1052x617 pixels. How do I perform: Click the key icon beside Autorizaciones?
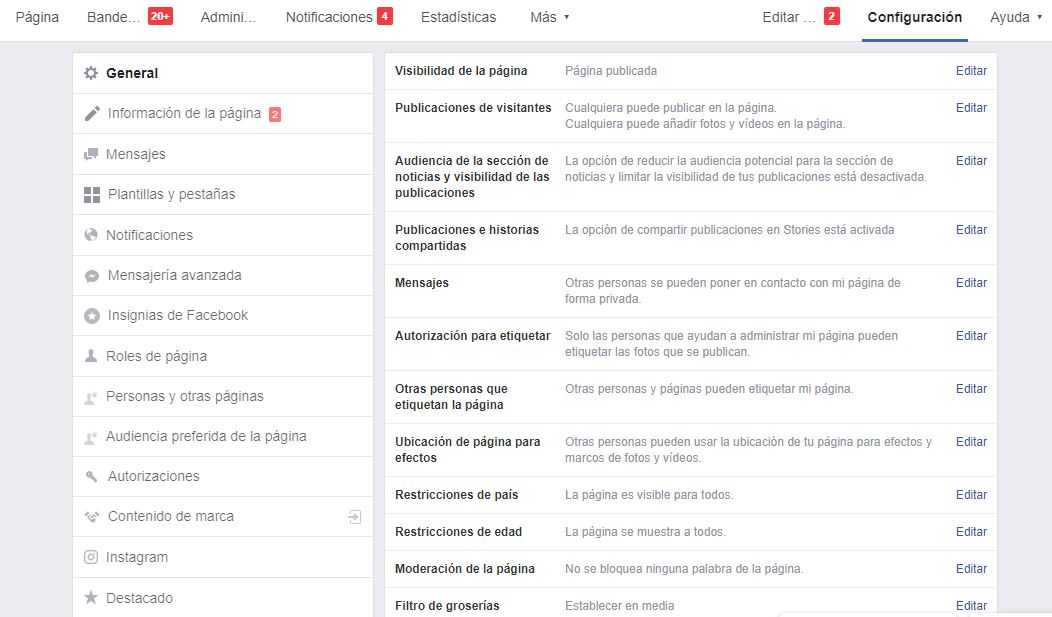point(92,476)
